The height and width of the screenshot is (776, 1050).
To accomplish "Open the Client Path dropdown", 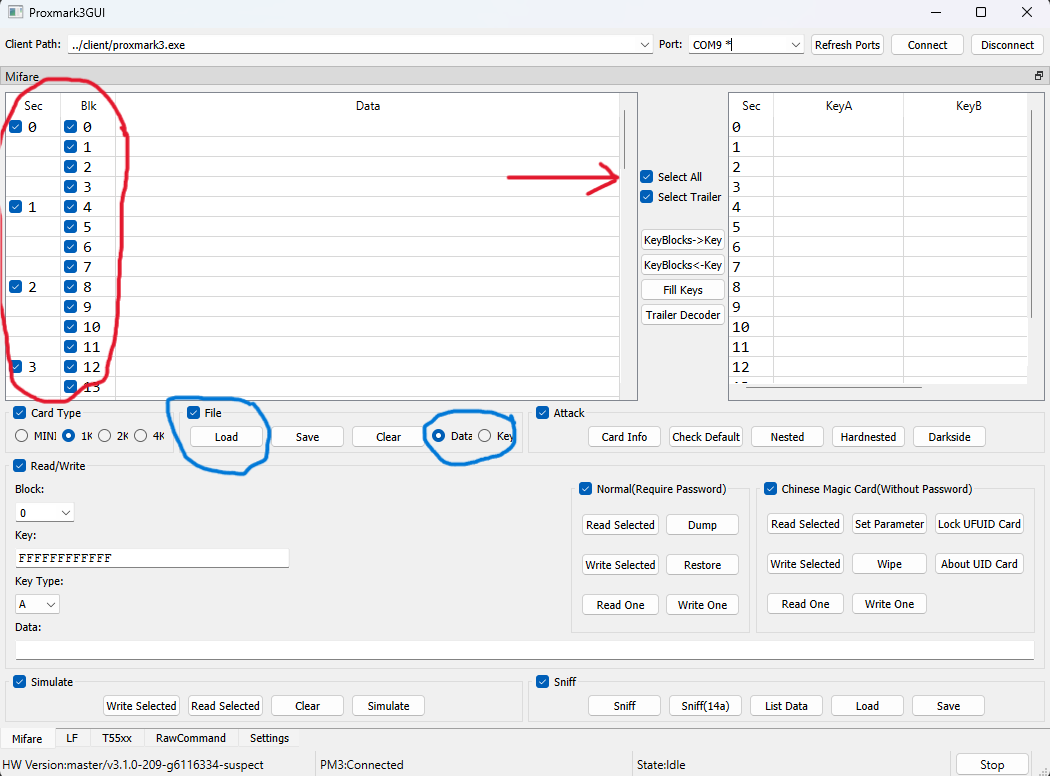I will click(644, 45).
